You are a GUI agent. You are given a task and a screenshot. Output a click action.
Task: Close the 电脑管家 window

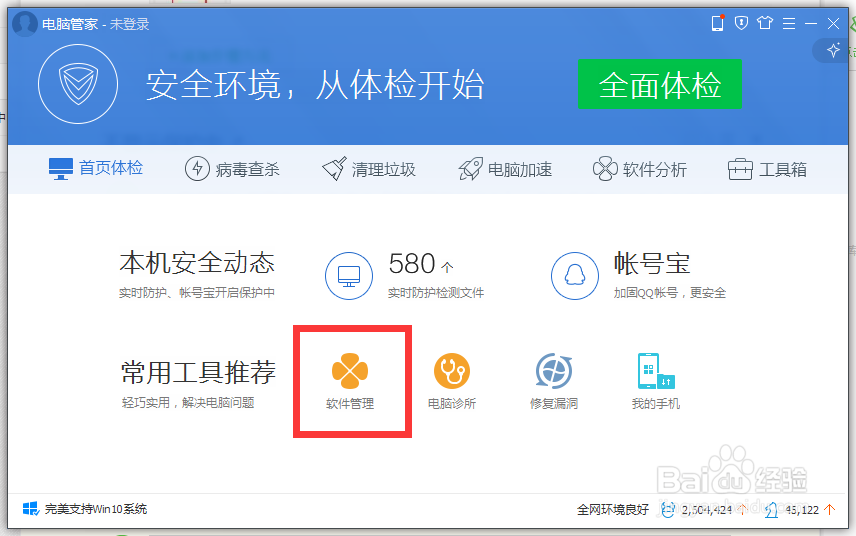pyautogui.click(x=834, y=23)
